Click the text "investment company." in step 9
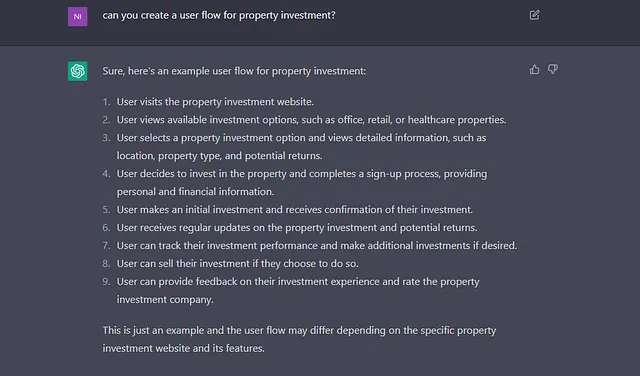Image resolution: width=640 pixels, height=376 pixels. (x=165, y=300)
